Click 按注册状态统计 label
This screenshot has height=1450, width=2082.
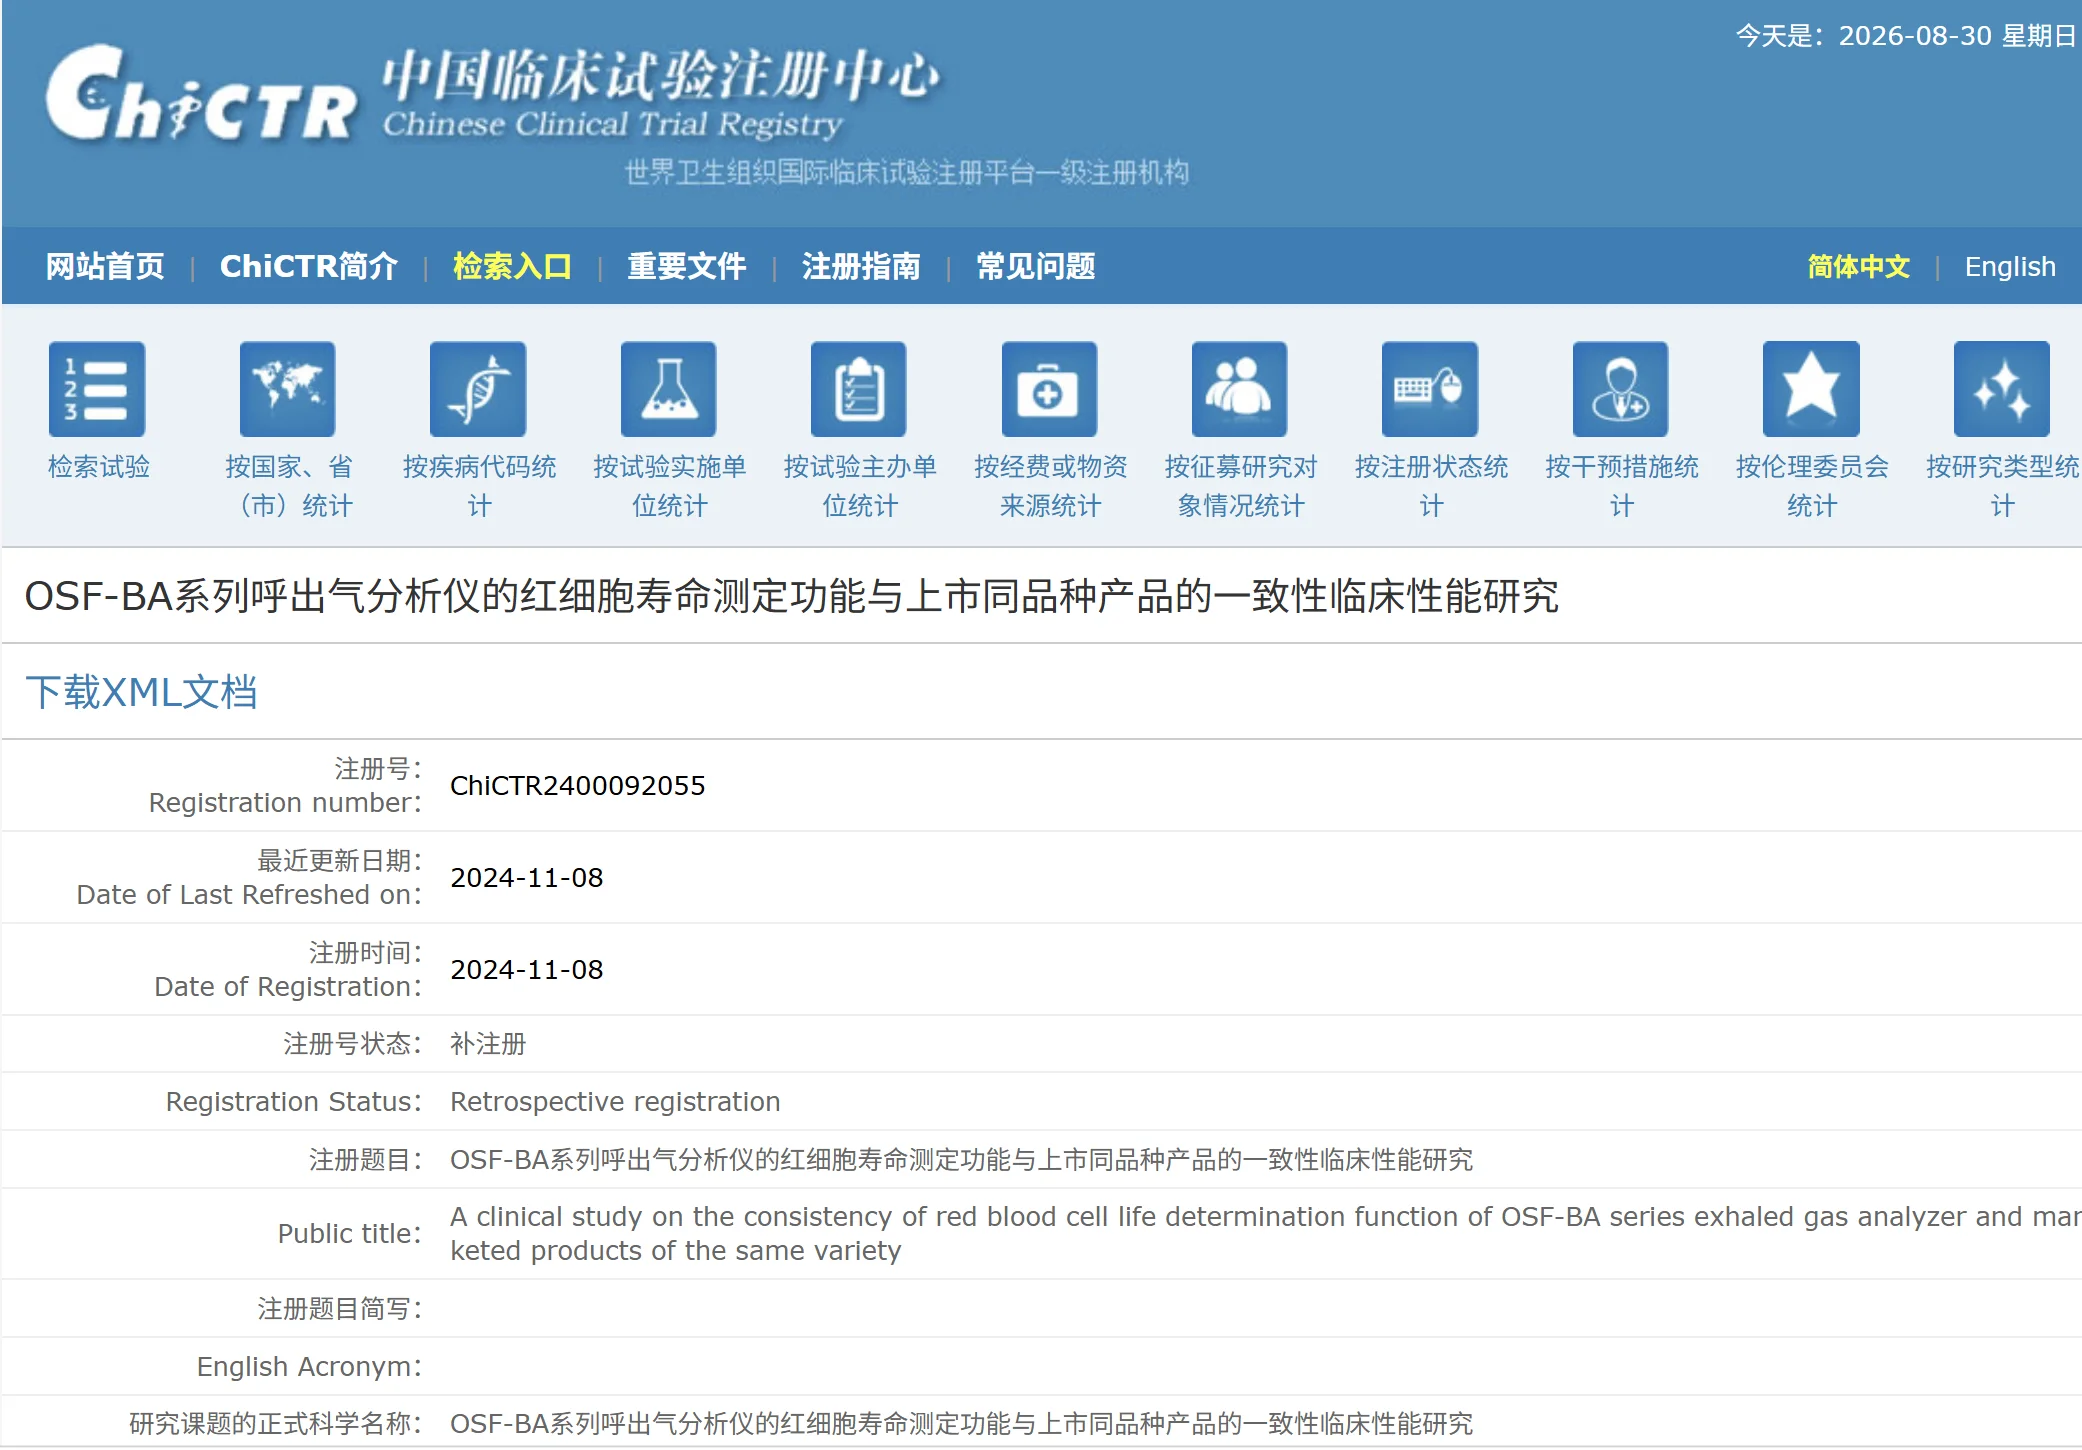tap(1431, 486)
